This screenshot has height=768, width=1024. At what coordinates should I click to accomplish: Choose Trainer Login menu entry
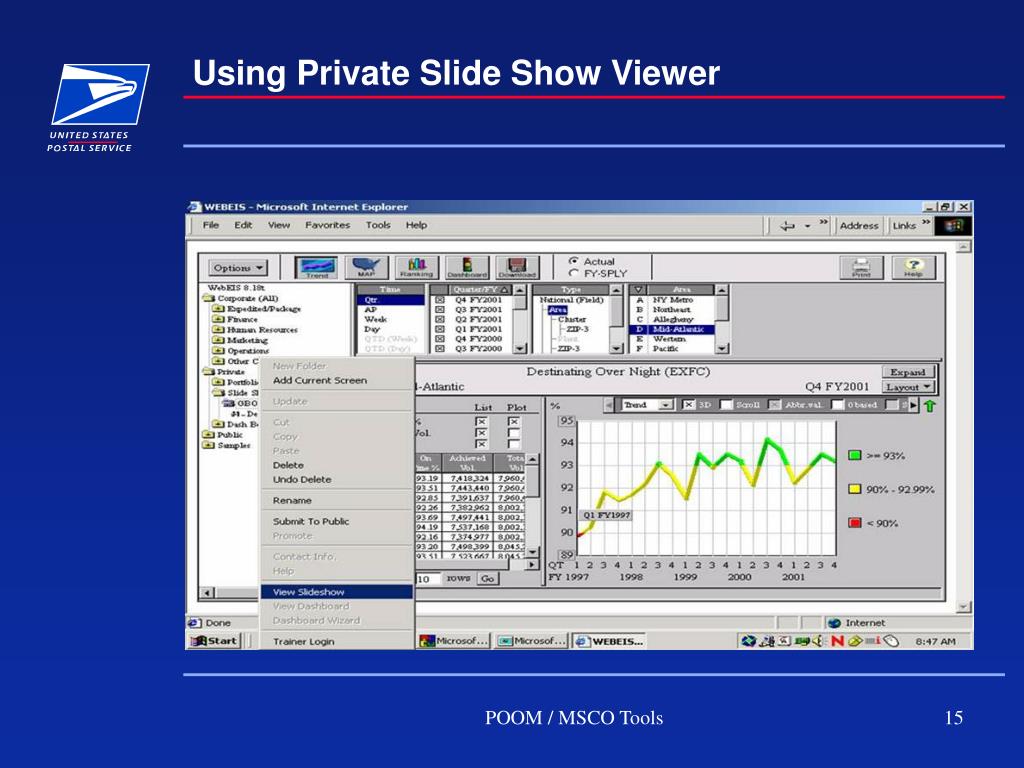click(x=304, y=641)
